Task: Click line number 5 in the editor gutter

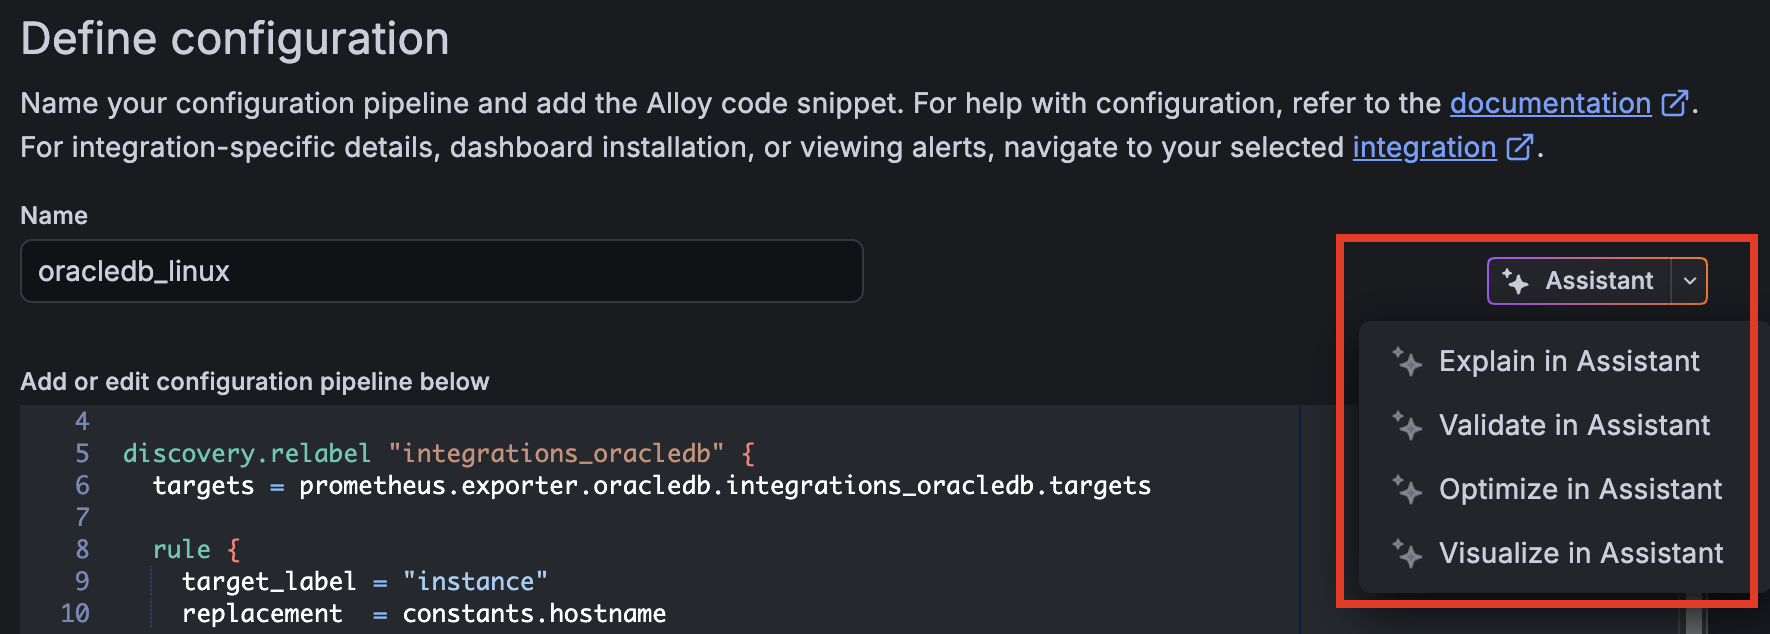Action: (x=81, y=453)
